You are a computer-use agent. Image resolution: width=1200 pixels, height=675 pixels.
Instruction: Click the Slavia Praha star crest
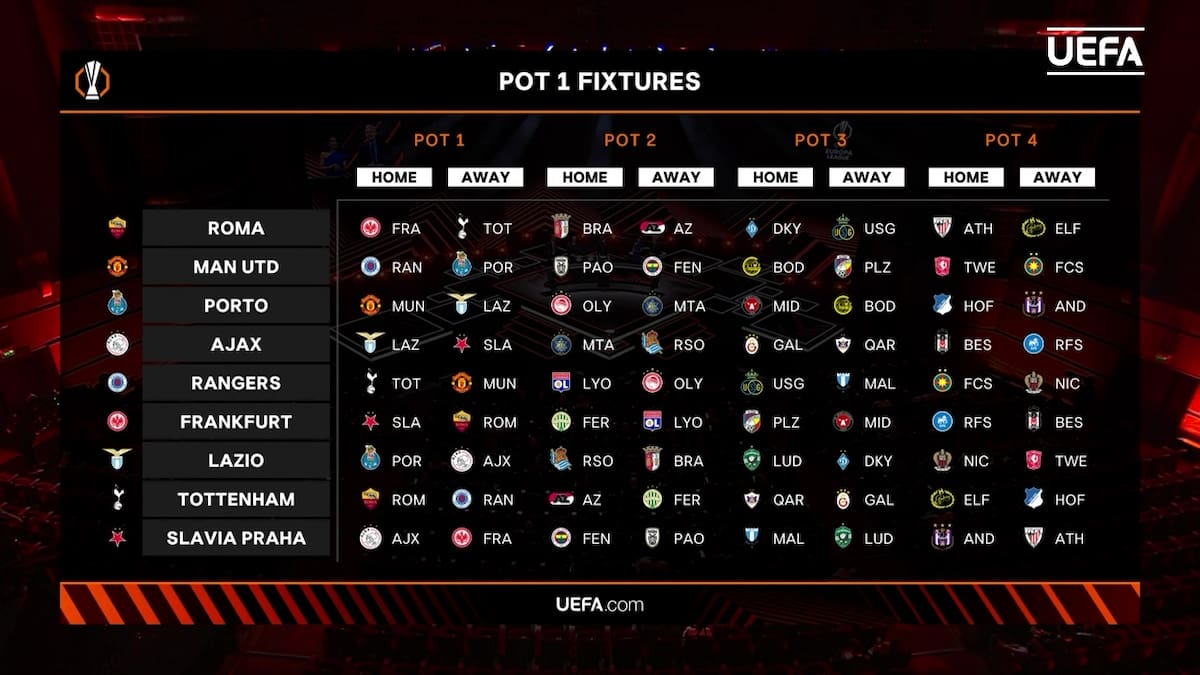pos(118,538)
